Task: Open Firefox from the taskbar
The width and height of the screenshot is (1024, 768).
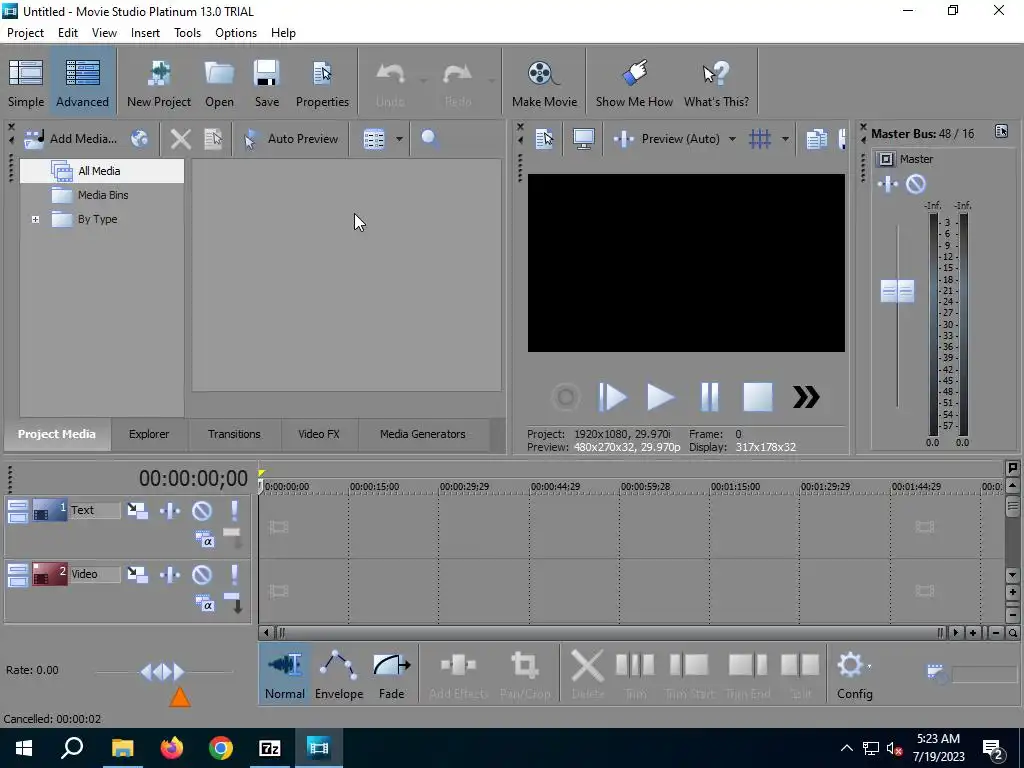Action: pyautogui.click(x=172, y=748)
